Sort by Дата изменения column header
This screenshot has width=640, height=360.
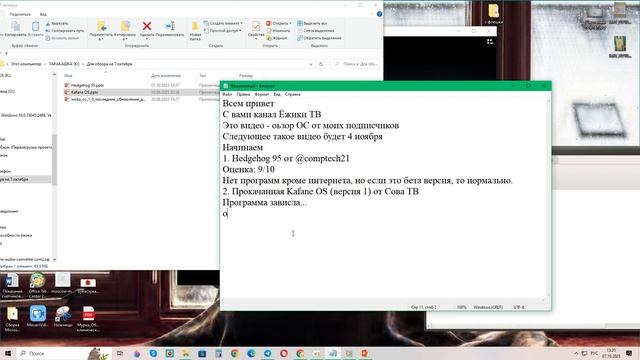166,76
